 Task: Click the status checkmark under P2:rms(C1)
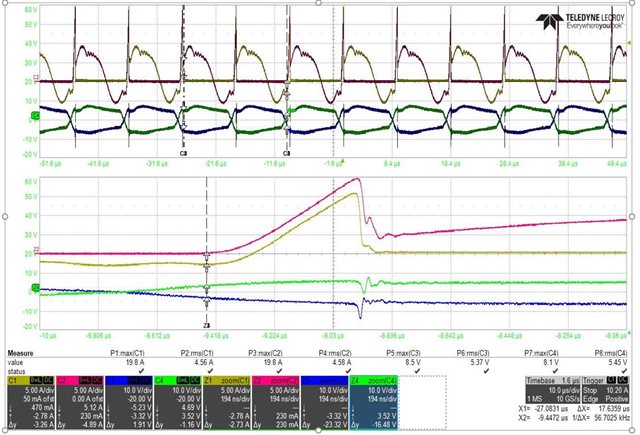(x=210, y=371)
